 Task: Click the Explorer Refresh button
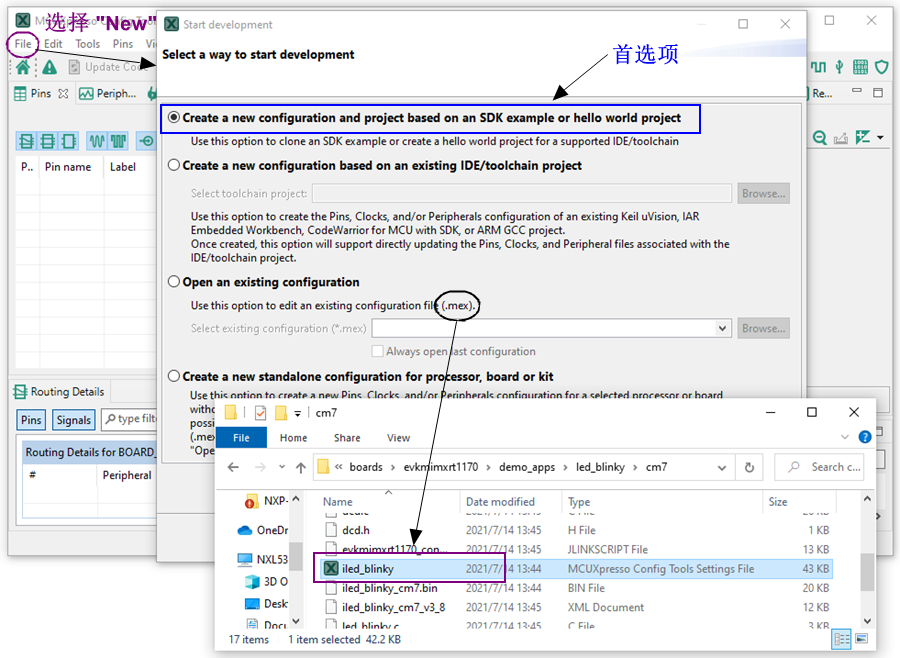pyautogui.click(x=749, y=467)
